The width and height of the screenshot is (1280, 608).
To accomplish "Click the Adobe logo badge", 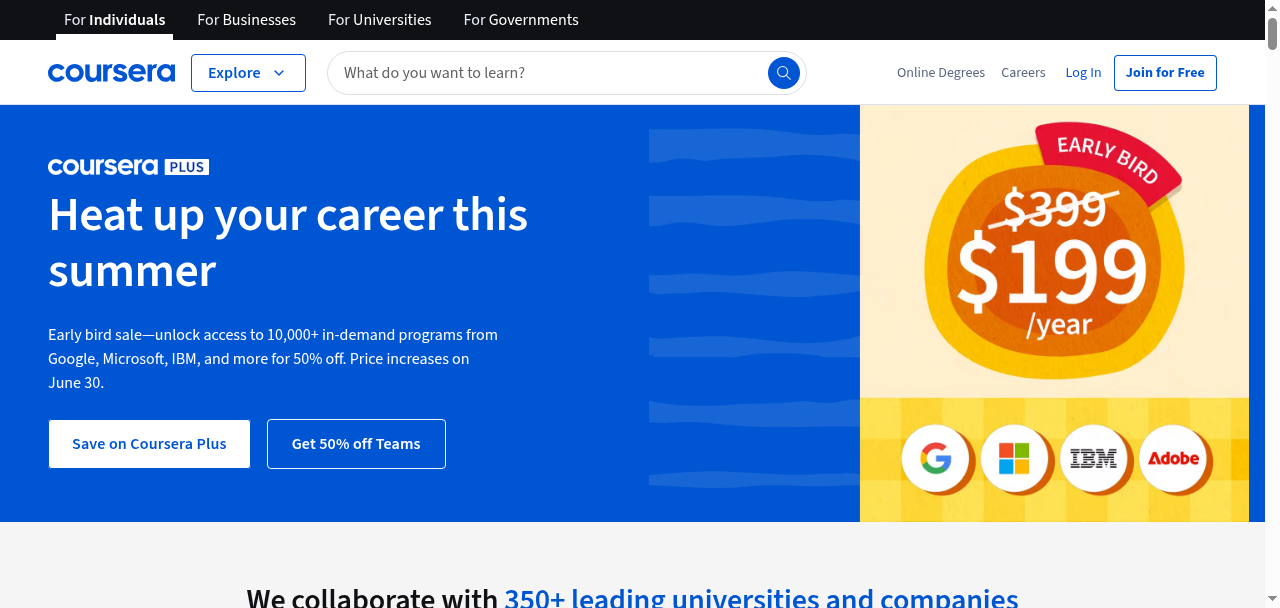I will (x=1173, y=459).
